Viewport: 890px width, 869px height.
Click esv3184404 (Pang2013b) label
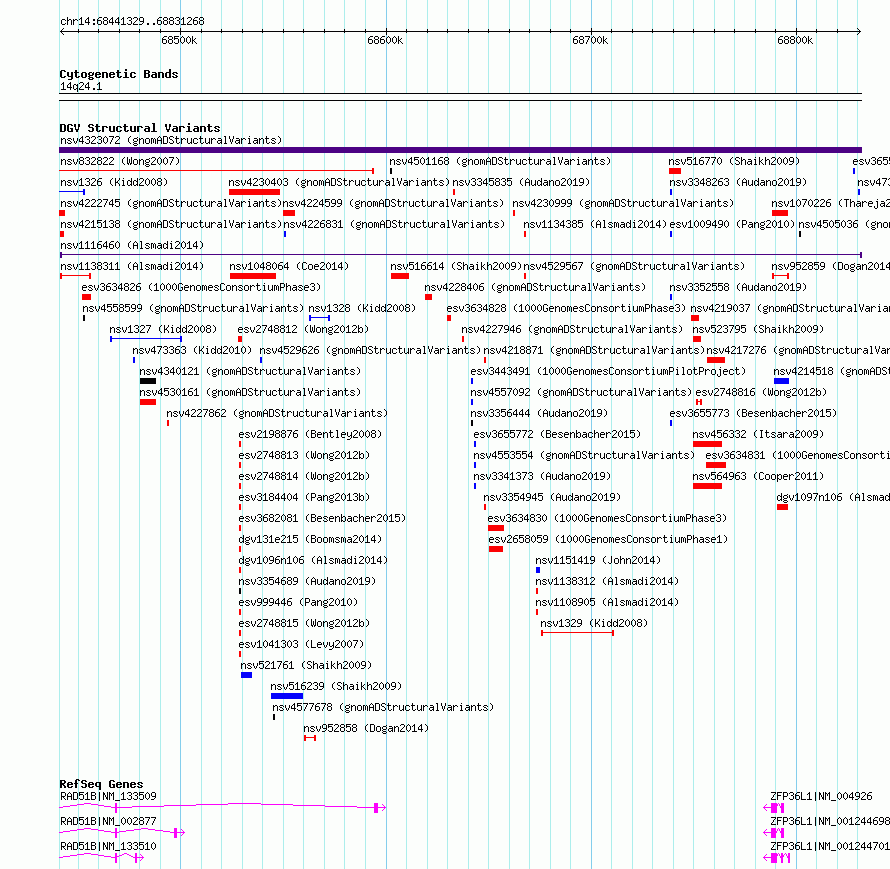304,497
